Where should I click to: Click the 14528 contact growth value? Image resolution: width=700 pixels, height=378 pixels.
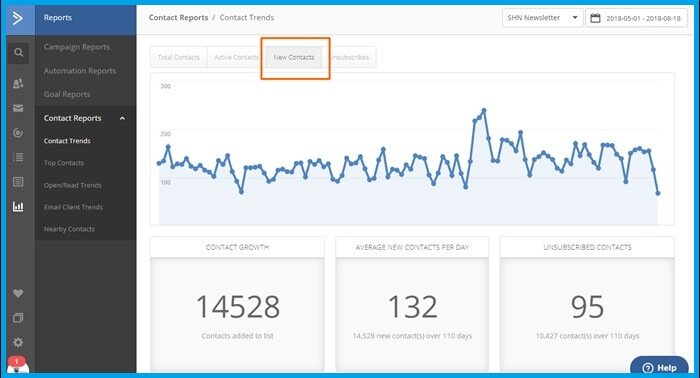[238, 307]
